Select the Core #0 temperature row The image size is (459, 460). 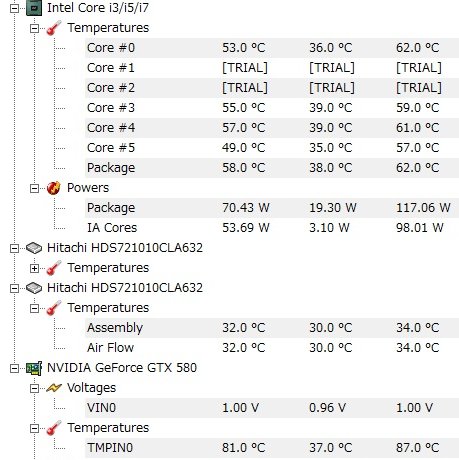click(x=272, y=48)
